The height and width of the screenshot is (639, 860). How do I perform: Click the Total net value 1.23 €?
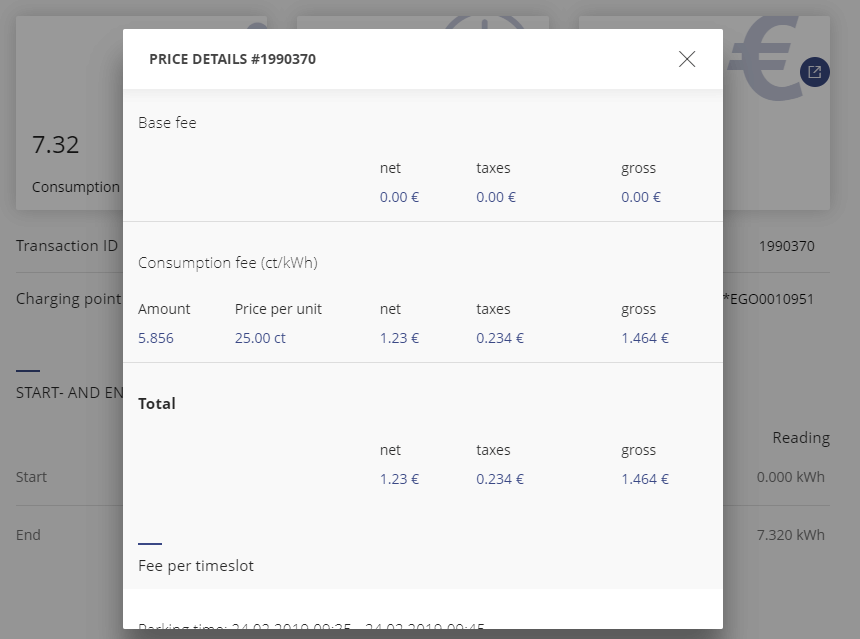[x=399, y=479]
